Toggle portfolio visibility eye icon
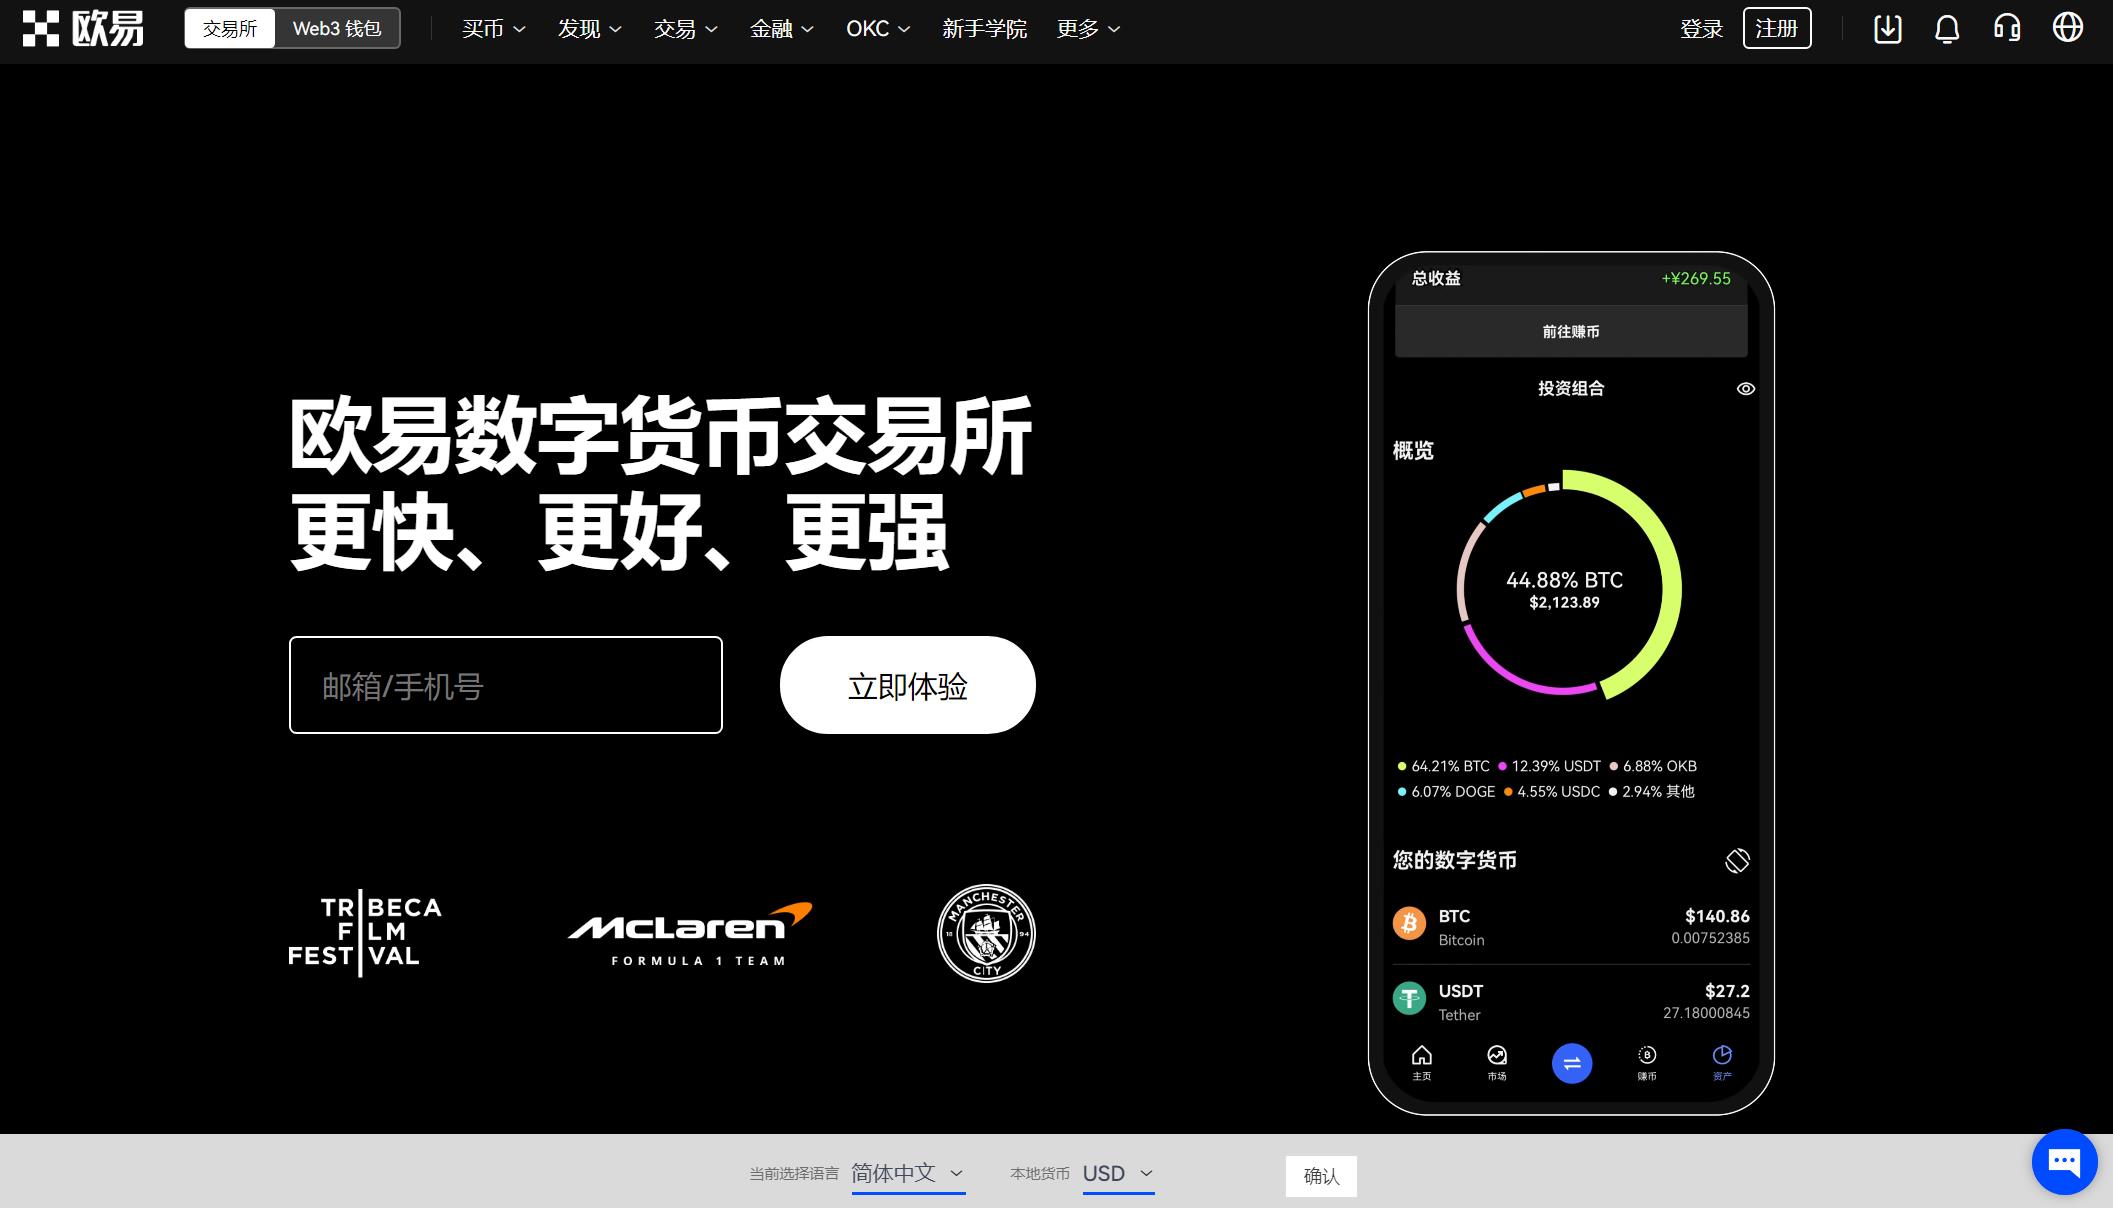The width and height of the screenshot is (2113, 1208). coord(1746,389)
